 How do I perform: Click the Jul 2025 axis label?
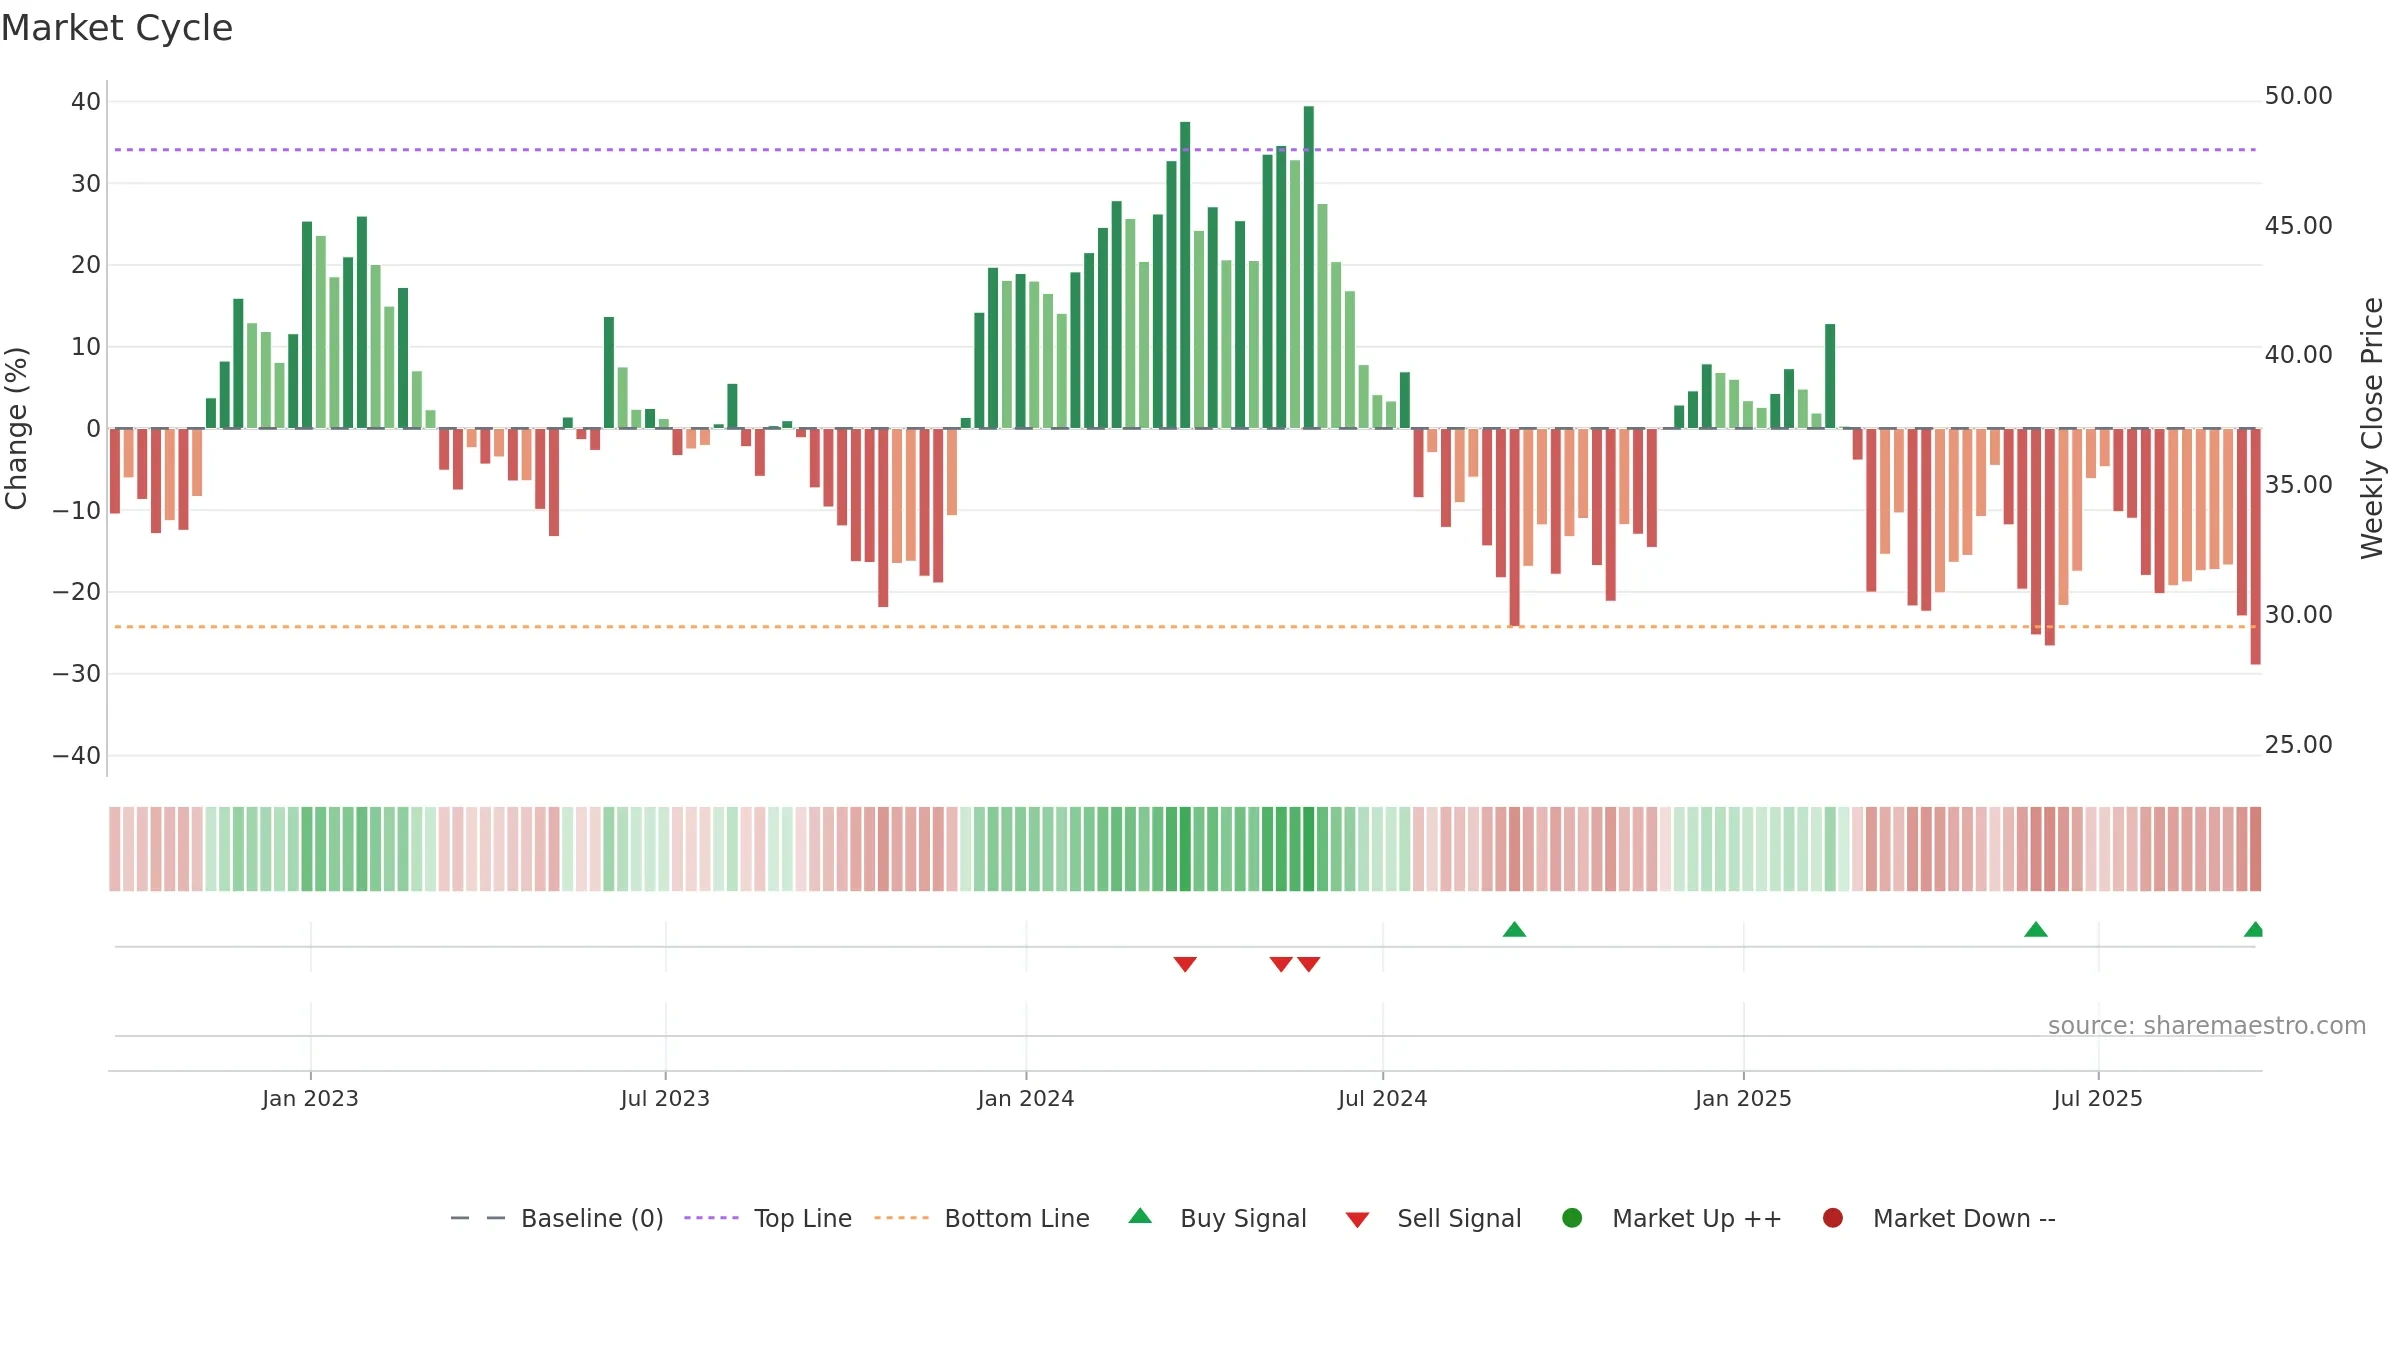click(2098, 1098)
